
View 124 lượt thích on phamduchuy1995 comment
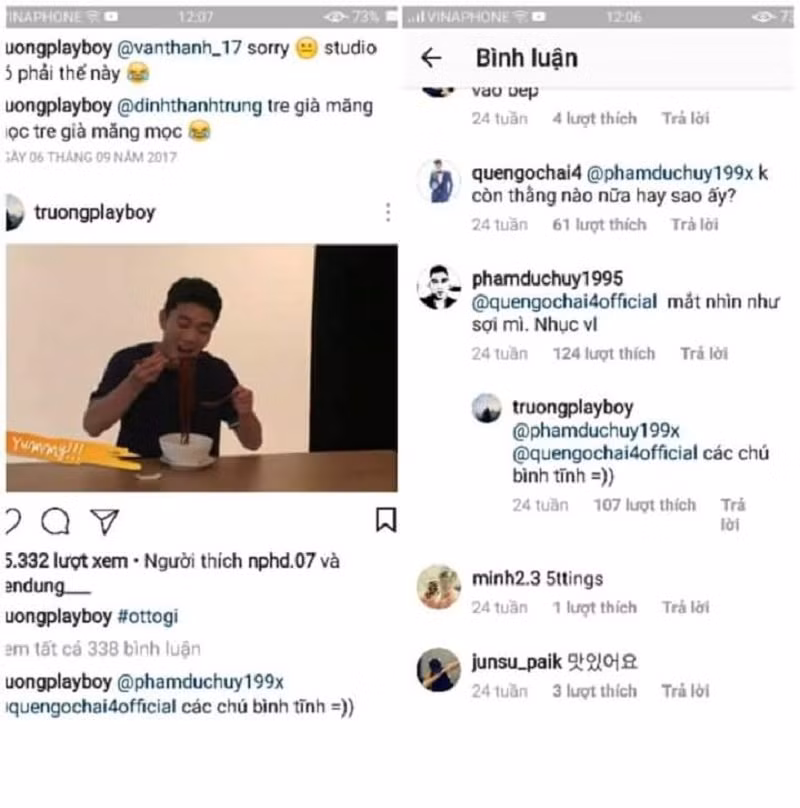point(604,354)
